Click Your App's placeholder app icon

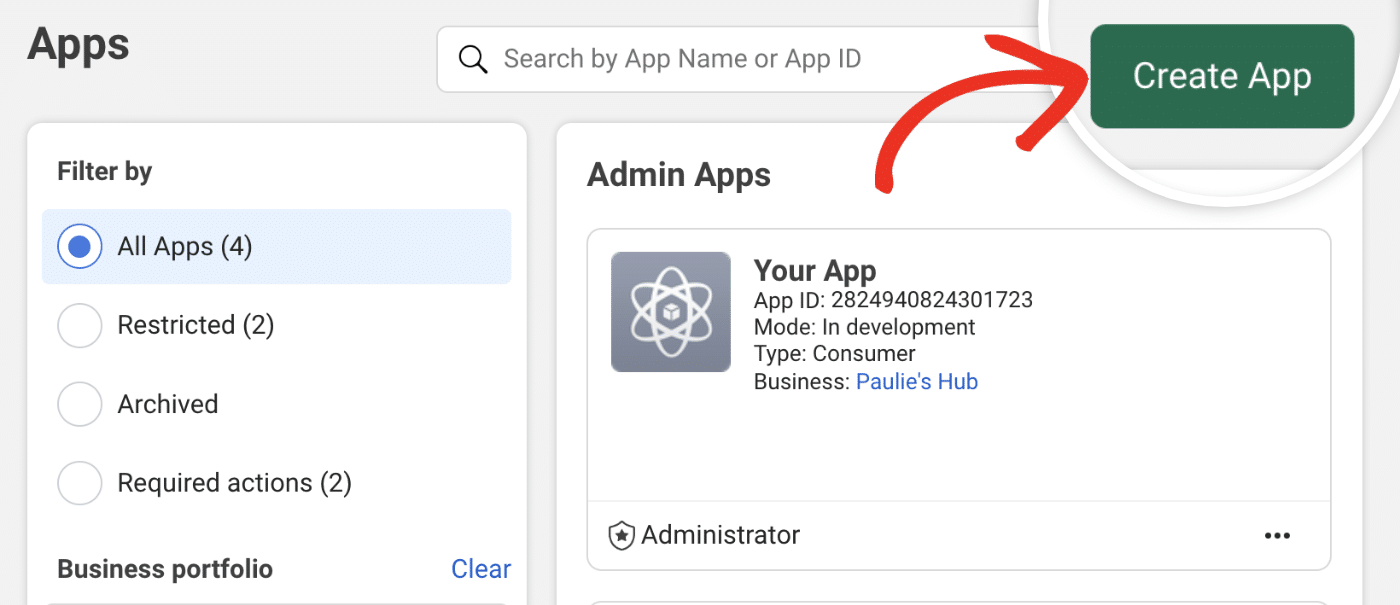(x=670, y=311)
